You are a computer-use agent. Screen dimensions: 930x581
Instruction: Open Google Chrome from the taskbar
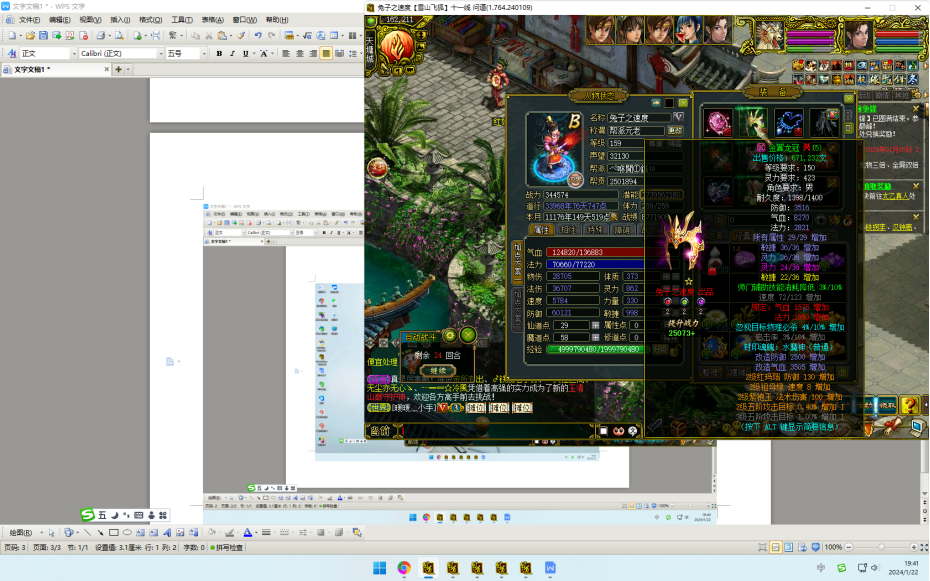point(404,568)
